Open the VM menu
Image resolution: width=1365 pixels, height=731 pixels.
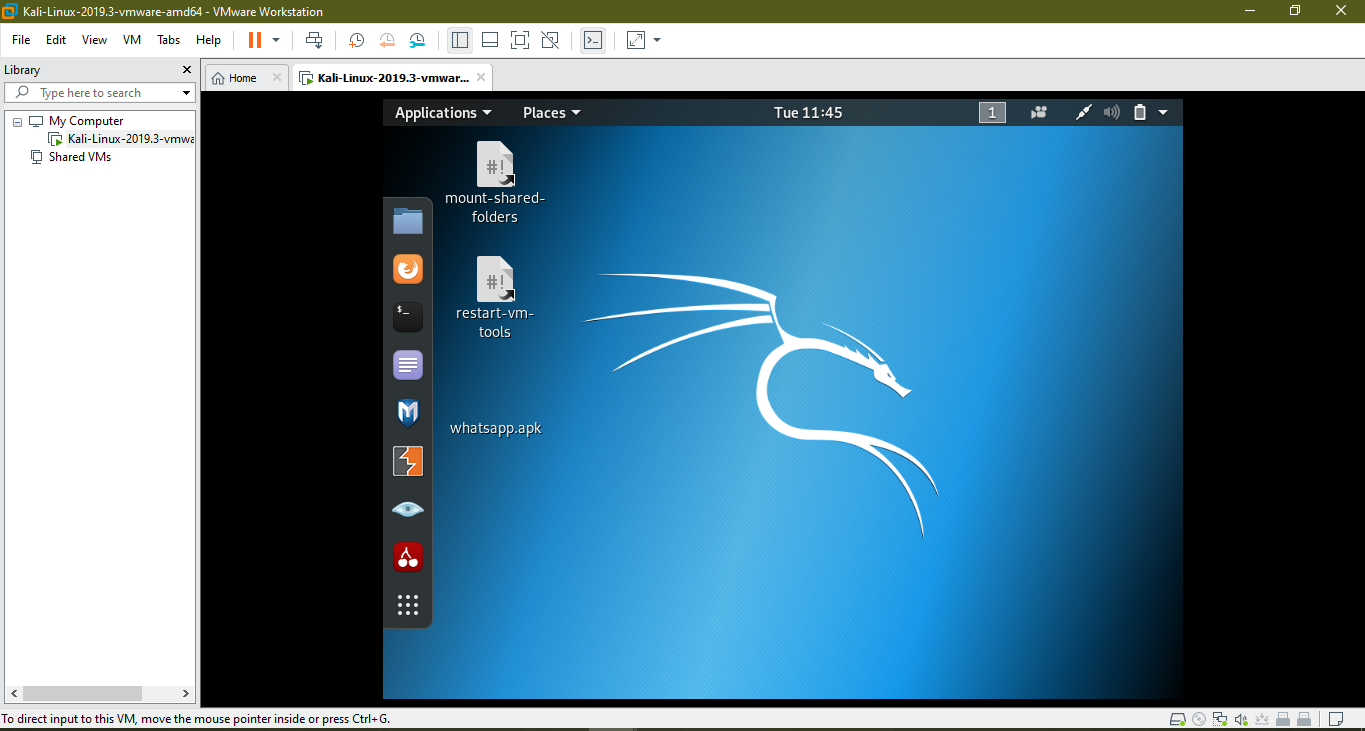point(132,40)
